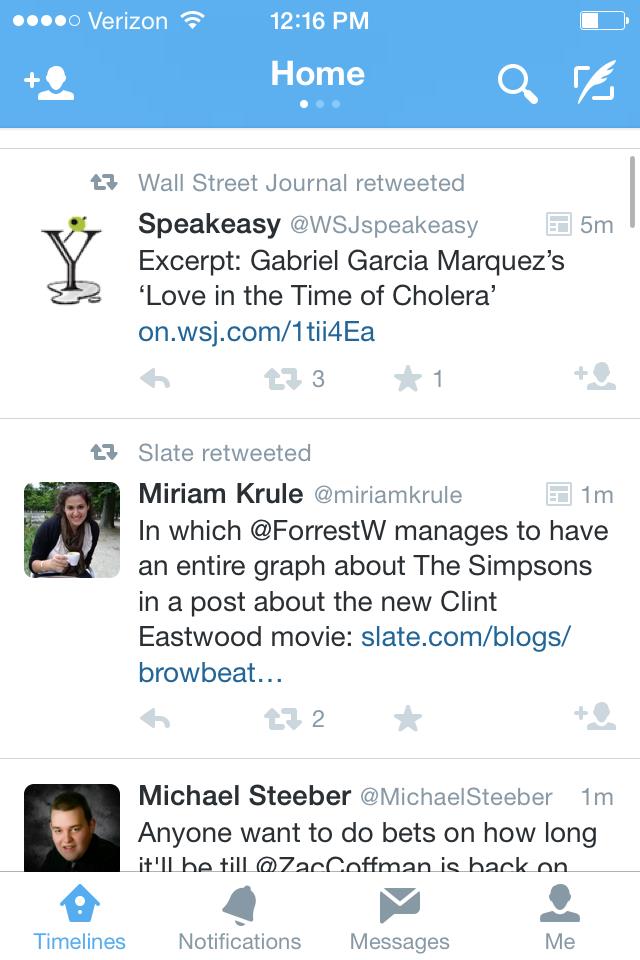Viewport: 640px width, 960px height.
Task: Select the Timelines tab
Action: tap(80, 918)
